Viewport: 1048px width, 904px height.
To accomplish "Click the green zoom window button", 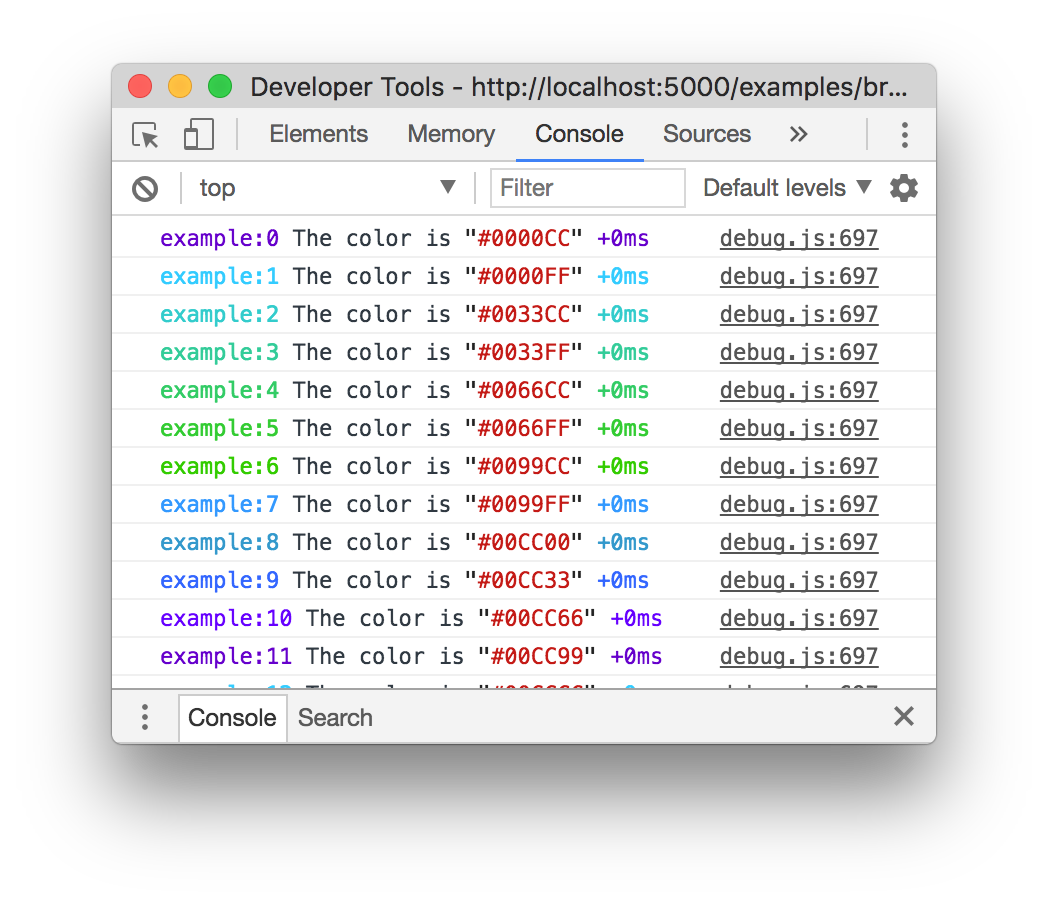I will [220, 86].
